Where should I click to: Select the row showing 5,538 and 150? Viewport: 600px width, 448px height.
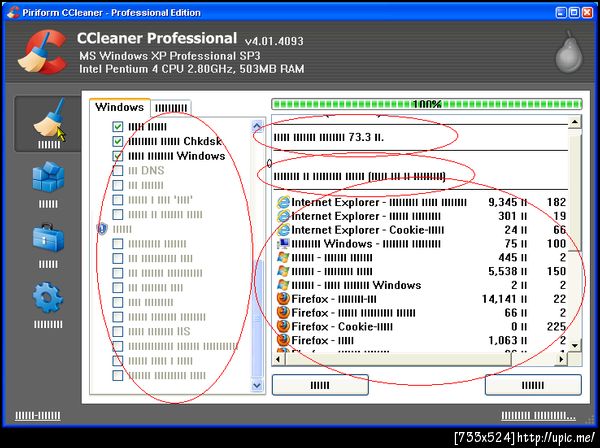[x=420, y=271]
